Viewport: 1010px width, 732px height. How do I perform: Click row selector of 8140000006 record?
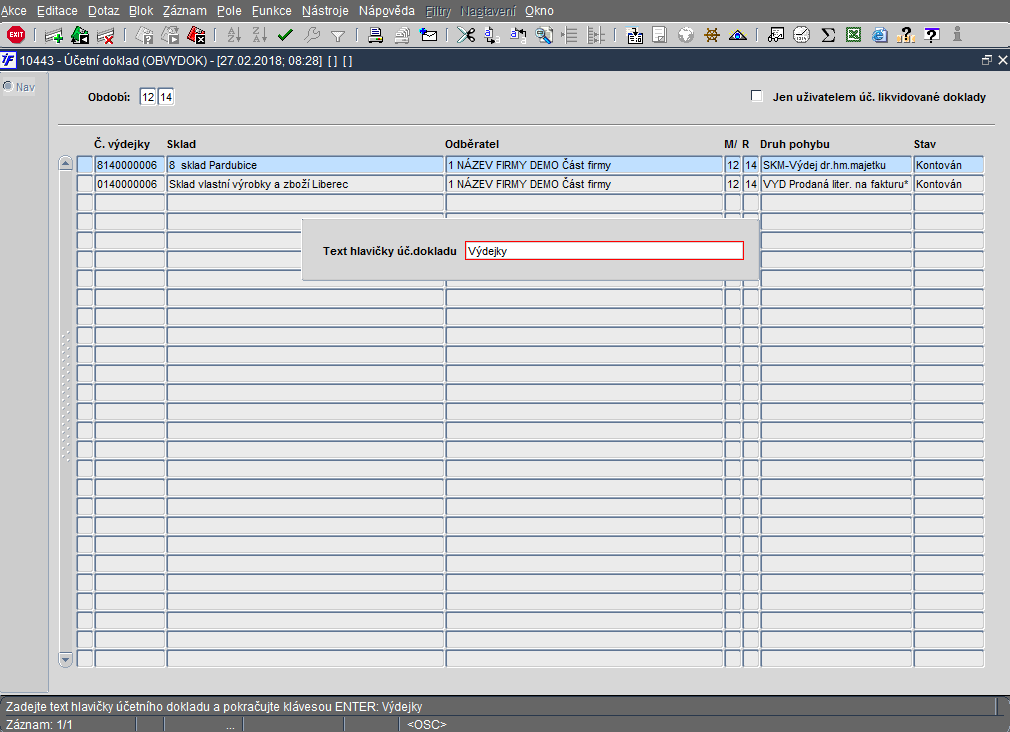point(85,165)
